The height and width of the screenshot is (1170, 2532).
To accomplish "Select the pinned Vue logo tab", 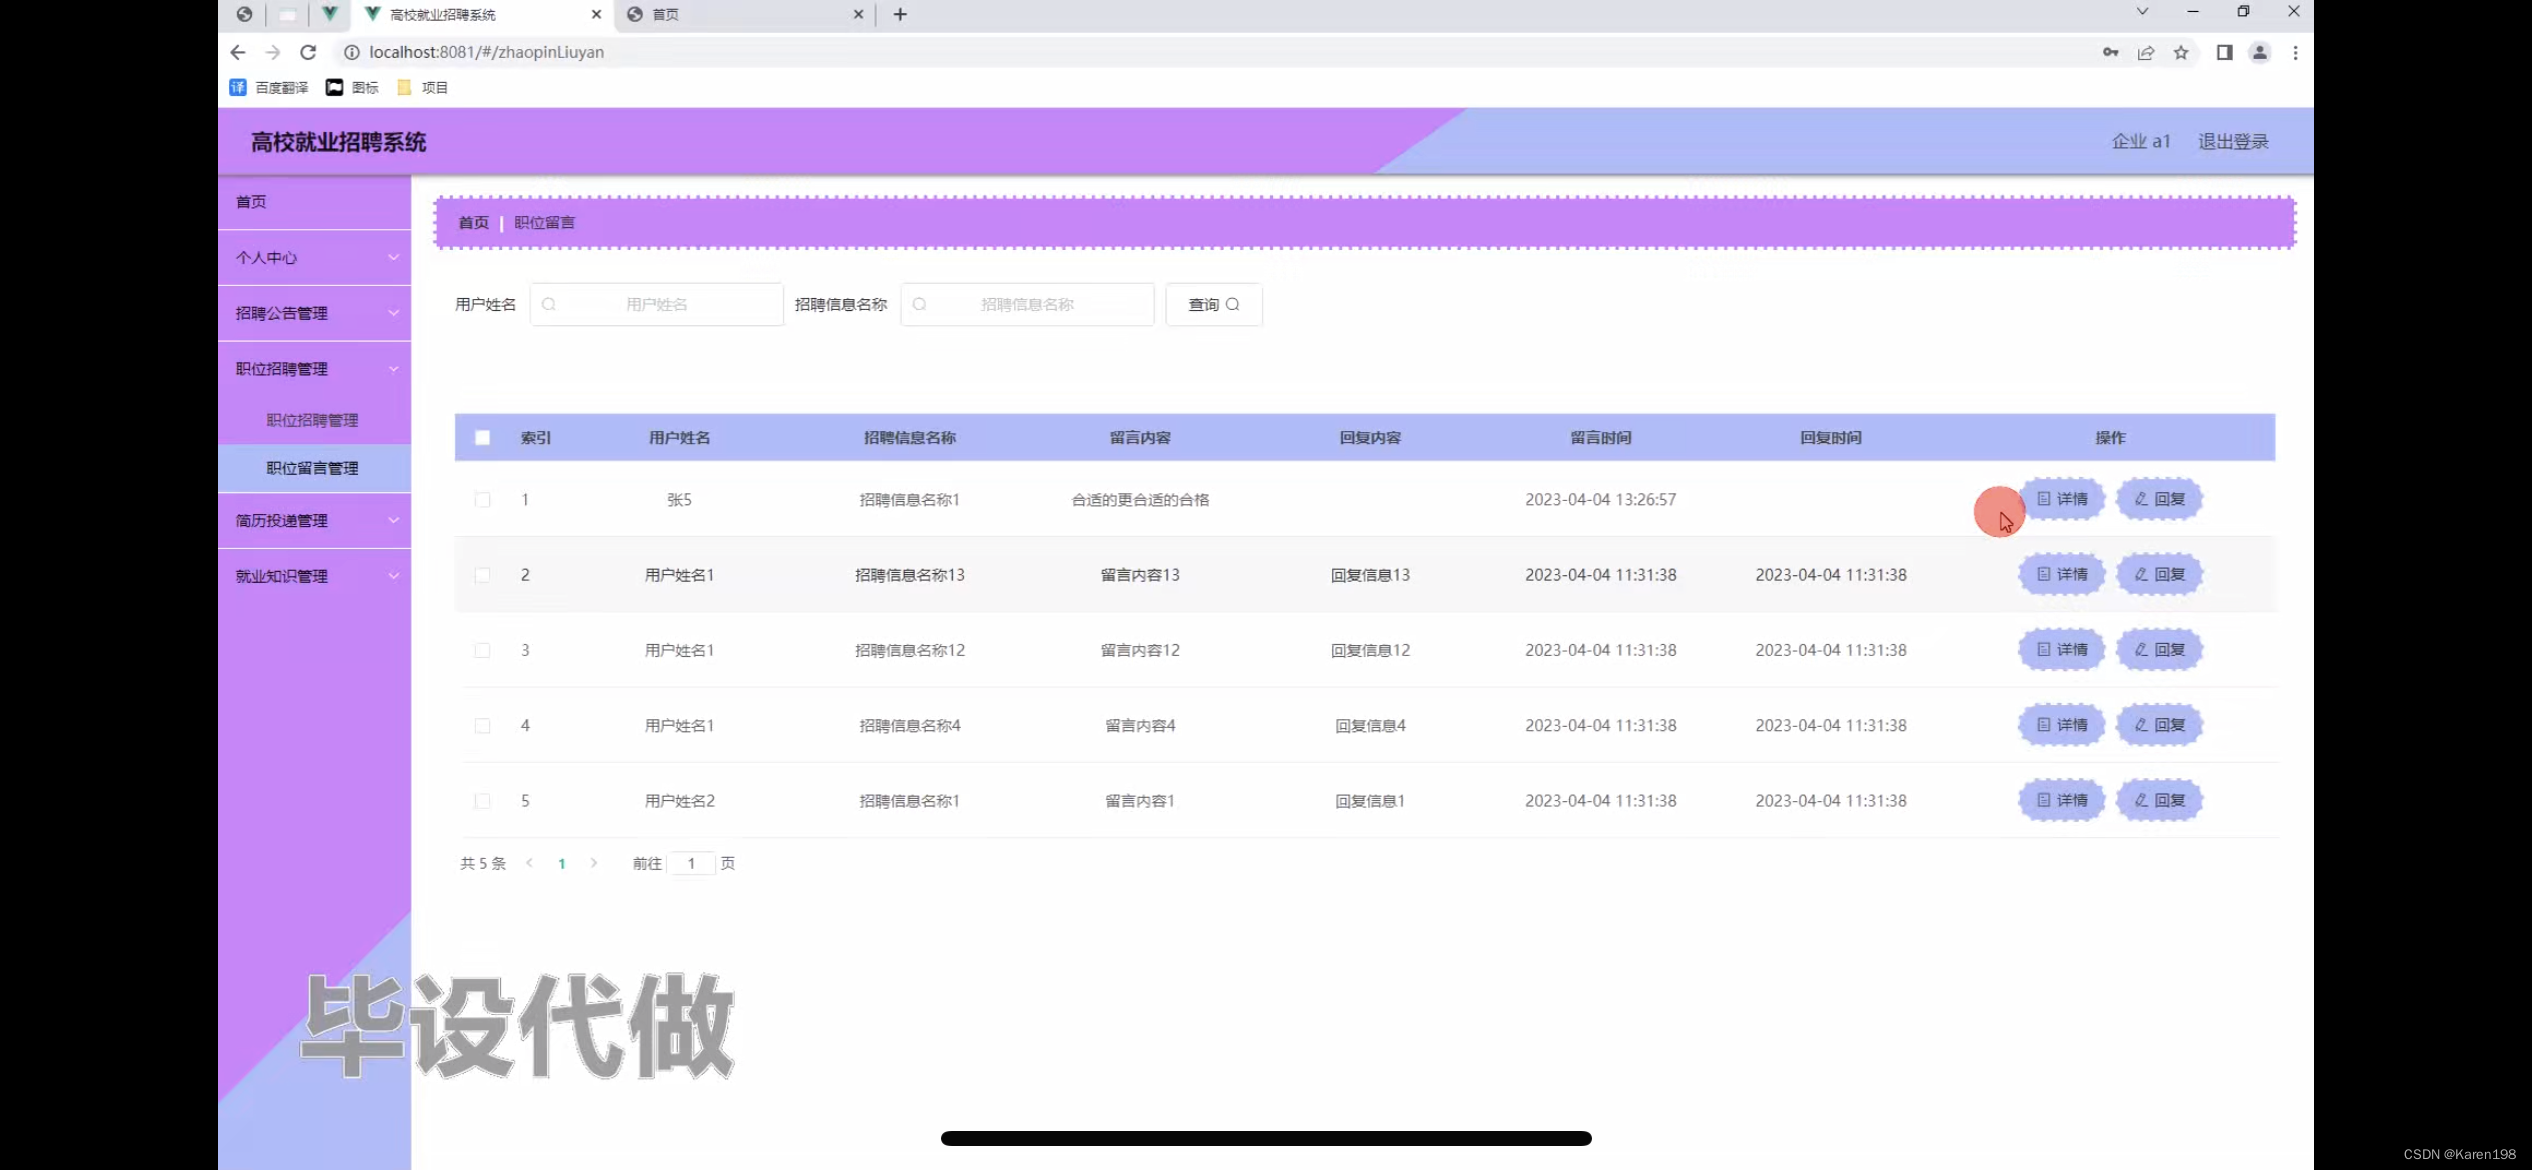I will click(329, 14).
